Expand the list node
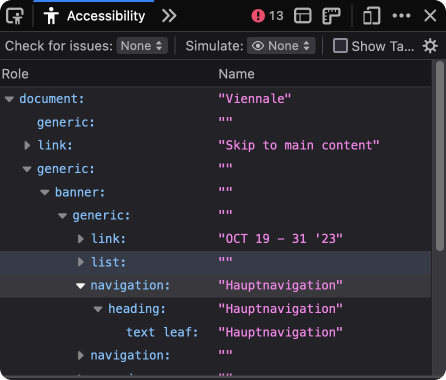Viewport: 446px width, 380px height. [81, 262]
